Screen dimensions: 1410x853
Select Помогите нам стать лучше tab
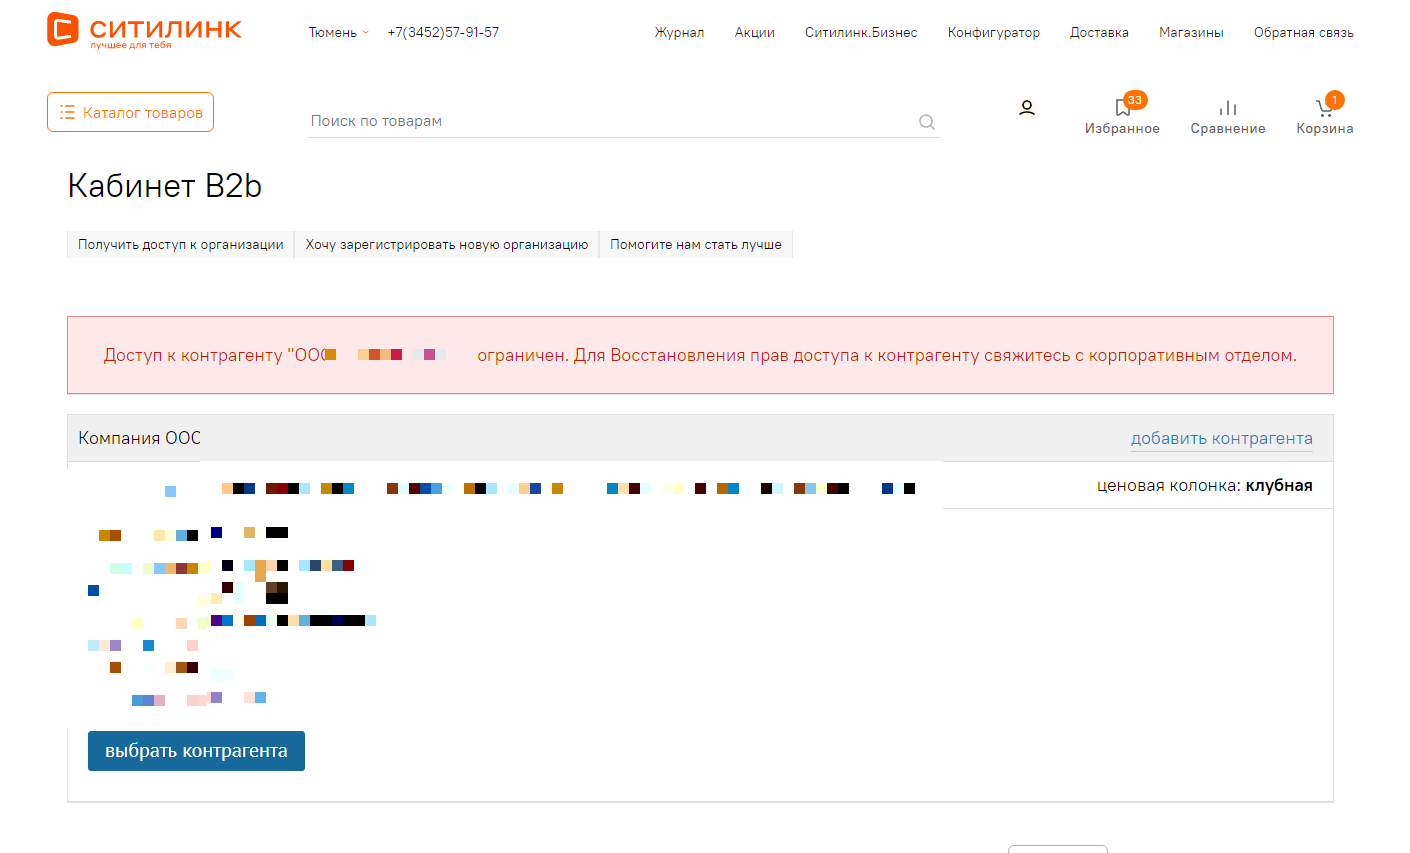coord(696,244)
